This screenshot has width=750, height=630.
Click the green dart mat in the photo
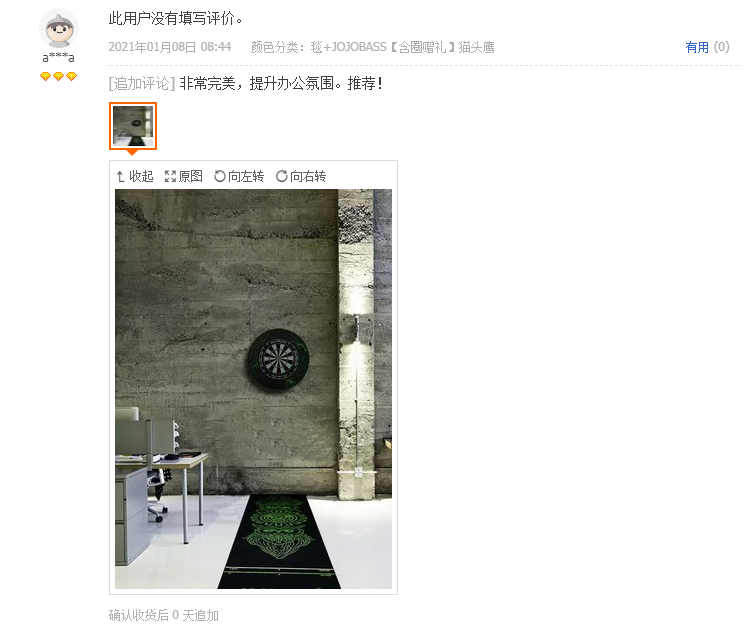point(280,542)
